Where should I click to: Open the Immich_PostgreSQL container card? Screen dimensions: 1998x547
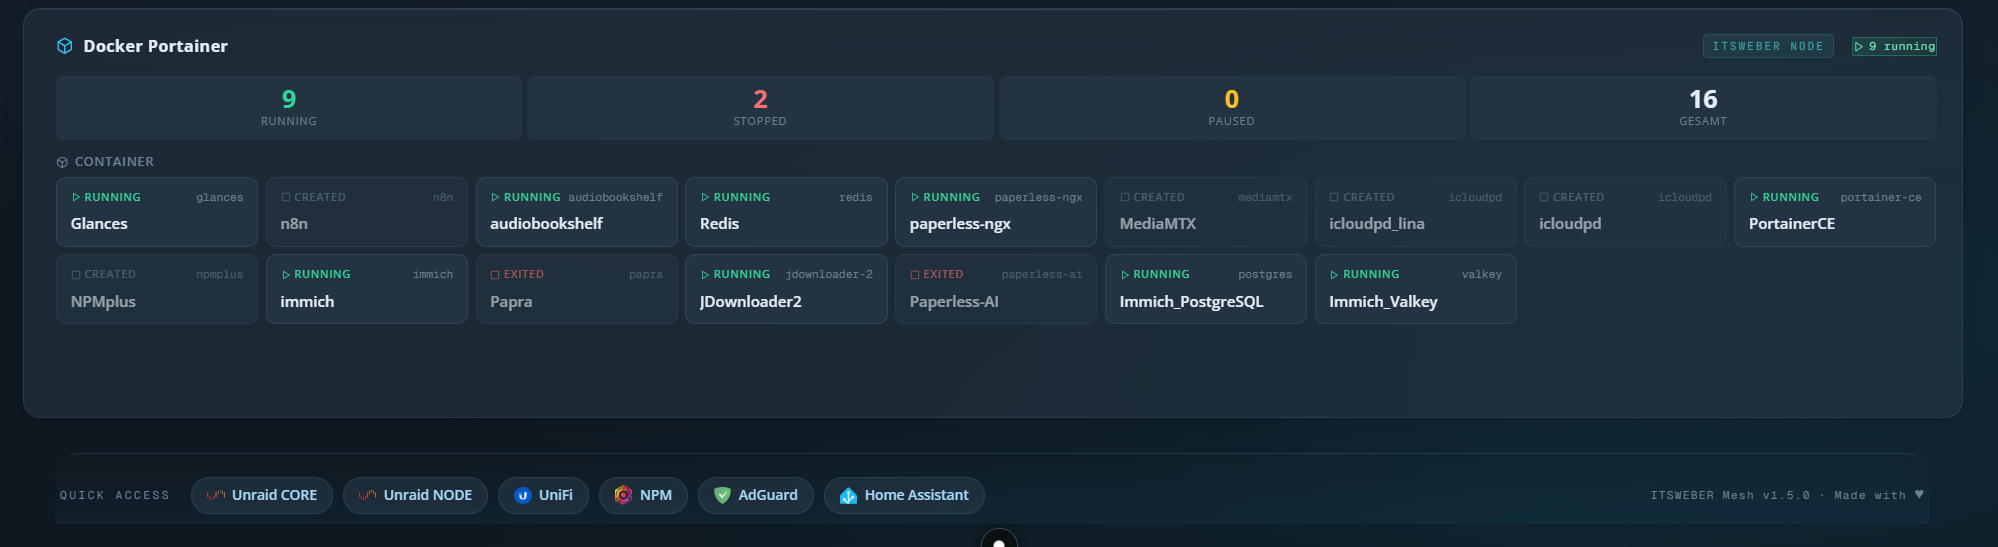(x=1206, y=289)
